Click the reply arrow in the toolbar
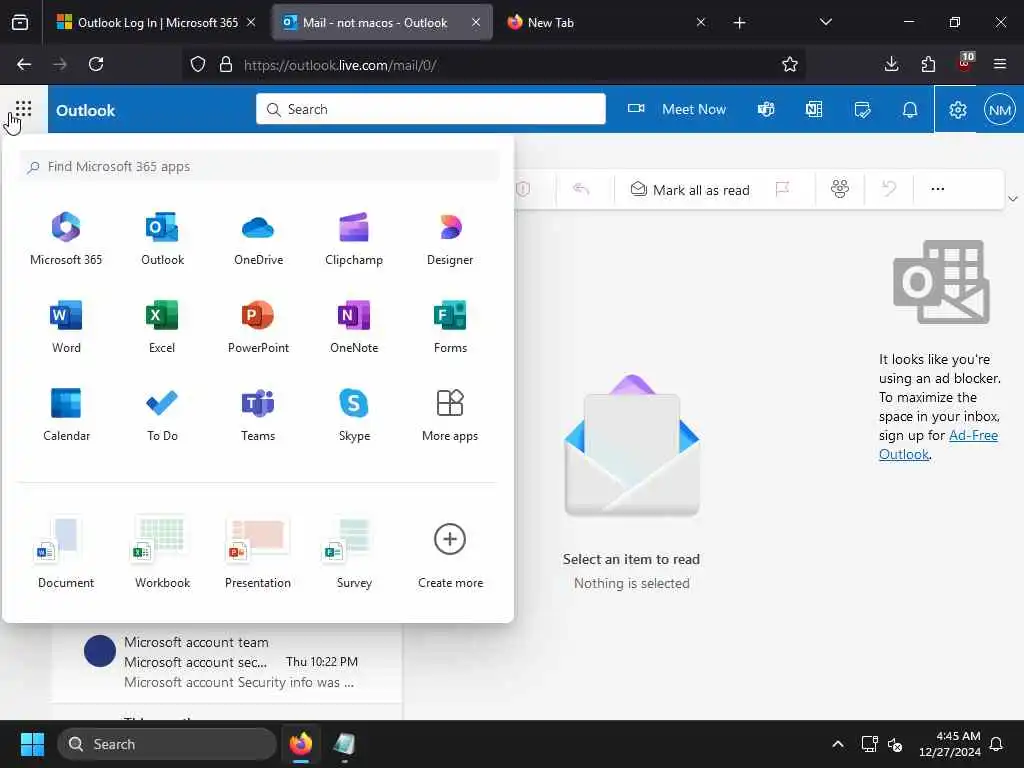Screen dimensions: 1024x768 581,189
